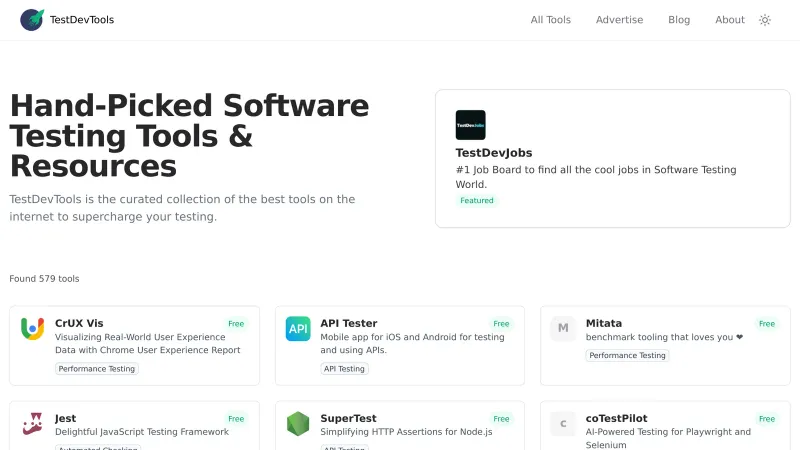Viewport: 800px width, 450px height.
Task: Select the Featured badge on TestDevJobs
Action: click(477, 200)
